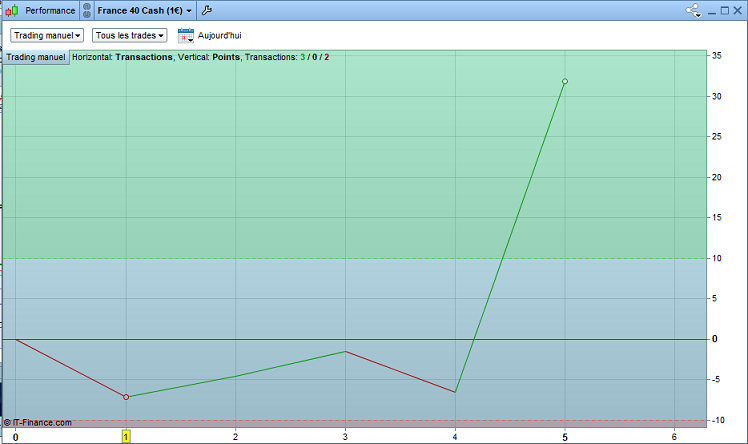The height and width of the screenshot is (444, 748).
Task: Expand the Tous les trades dropdown
Action: (129, 35)
